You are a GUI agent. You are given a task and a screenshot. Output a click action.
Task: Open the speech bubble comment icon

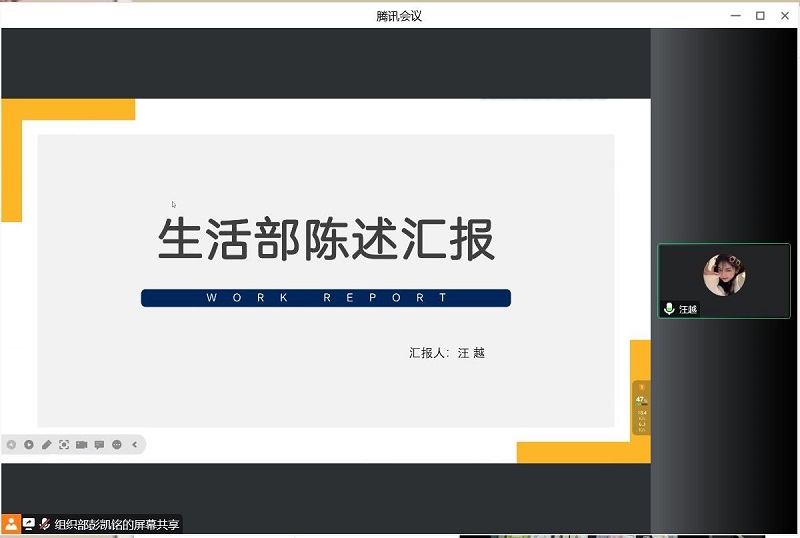[x=99, y=444]
